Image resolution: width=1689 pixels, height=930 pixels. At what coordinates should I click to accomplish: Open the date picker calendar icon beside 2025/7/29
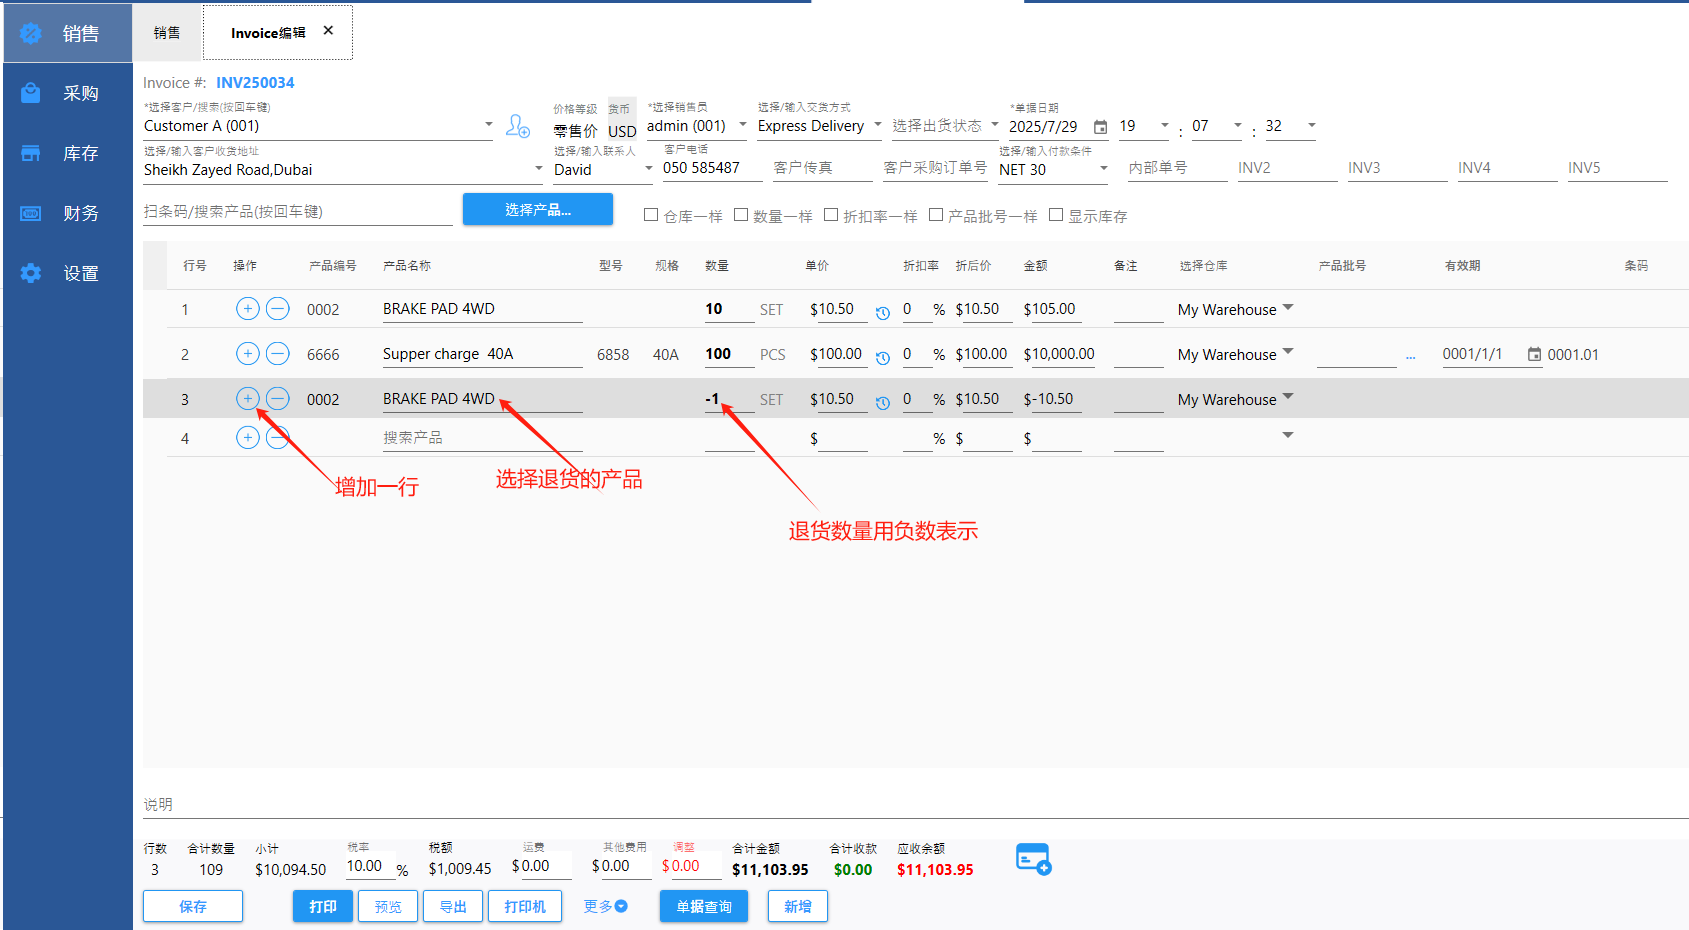click(1100, 127)
